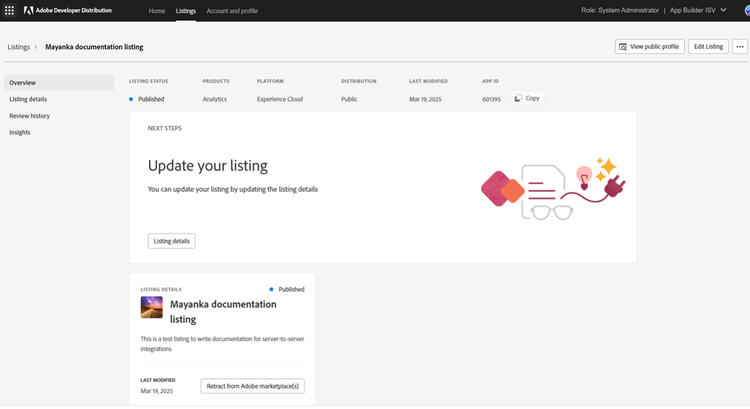
Task: Click the Mayanka listing sunset thumbnail
Action: (x=152, y=307)
